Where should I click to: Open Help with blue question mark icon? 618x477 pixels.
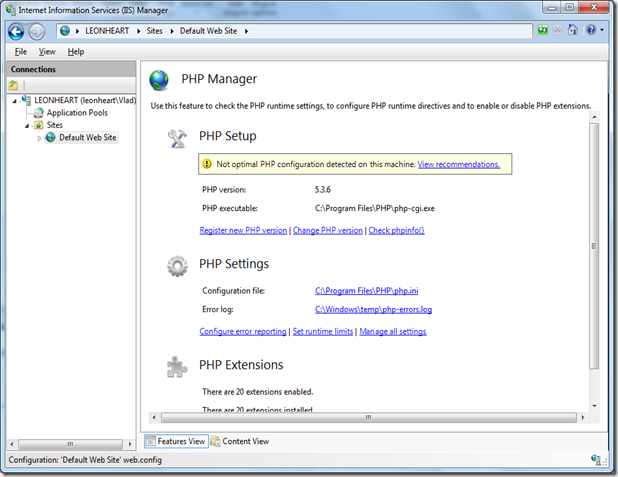point(591,30)
